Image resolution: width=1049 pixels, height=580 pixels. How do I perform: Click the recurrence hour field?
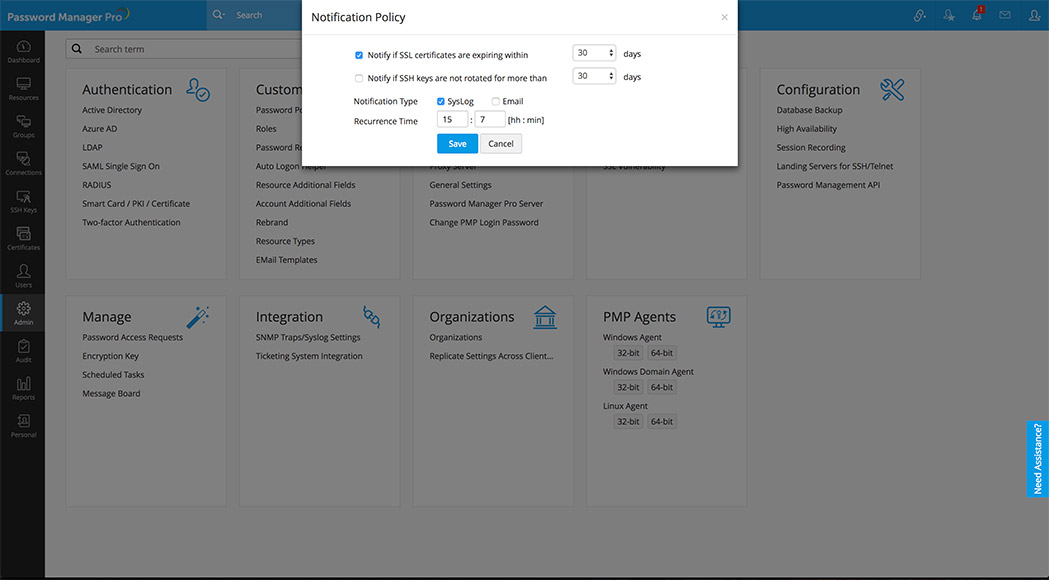[x=452, y=120]
